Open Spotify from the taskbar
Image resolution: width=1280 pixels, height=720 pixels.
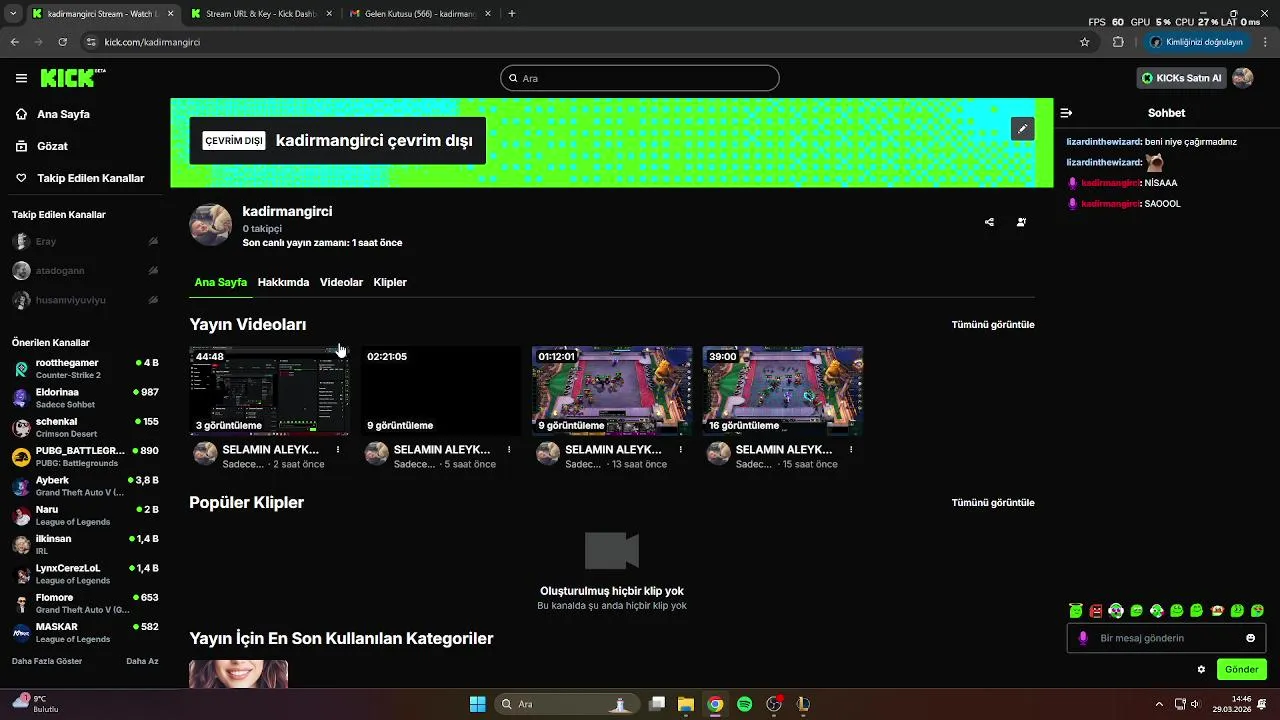pos(745,704)
